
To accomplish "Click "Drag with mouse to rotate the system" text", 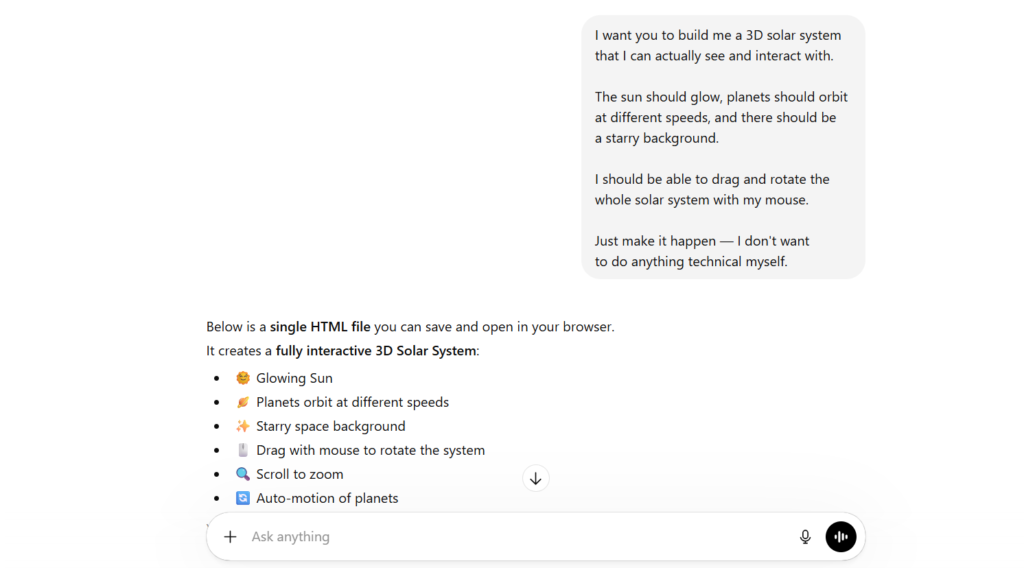I will [x=370, y=450].
